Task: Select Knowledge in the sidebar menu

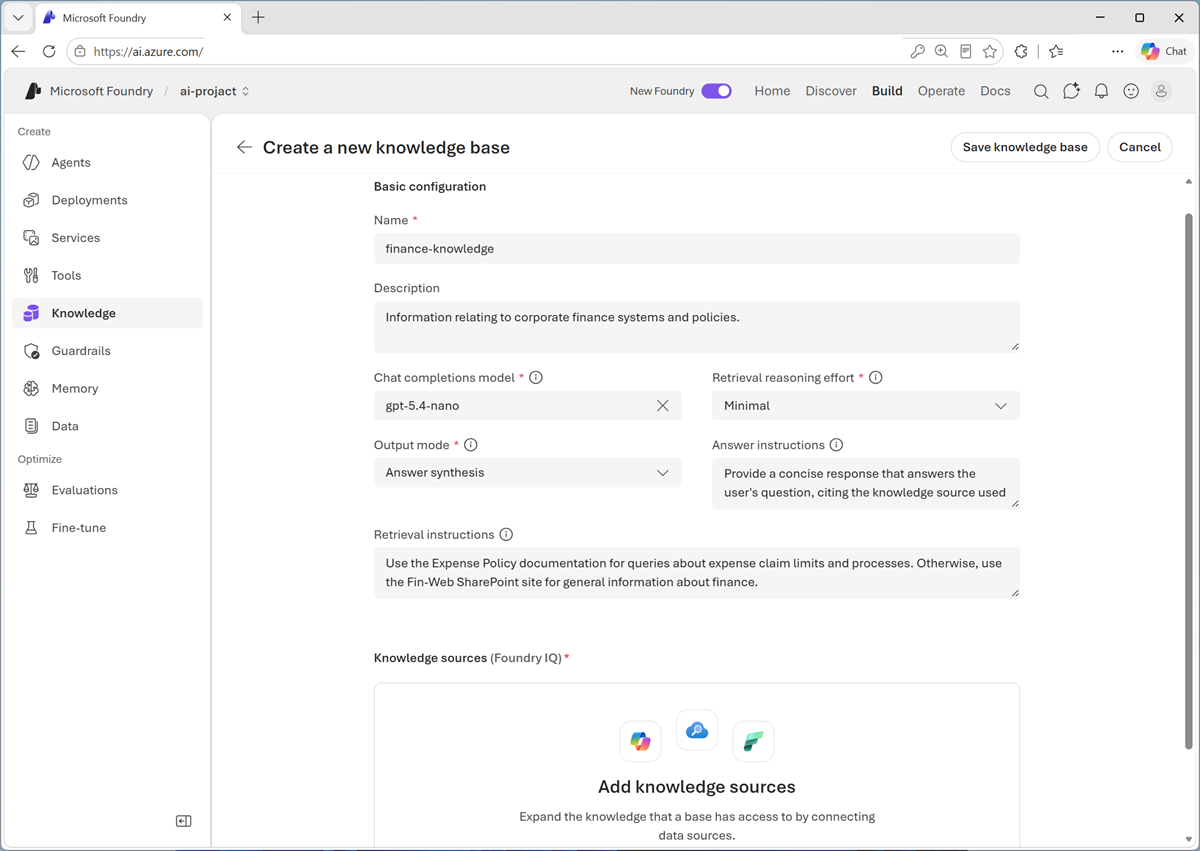Action: pos(108,313)
